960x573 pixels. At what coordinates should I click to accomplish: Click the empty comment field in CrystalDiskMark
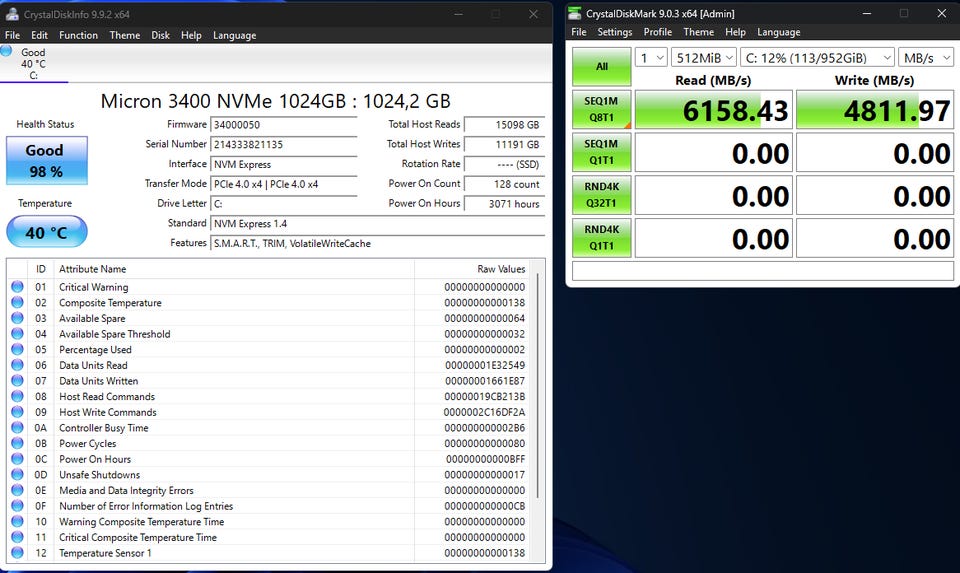(x=763, y=270)
